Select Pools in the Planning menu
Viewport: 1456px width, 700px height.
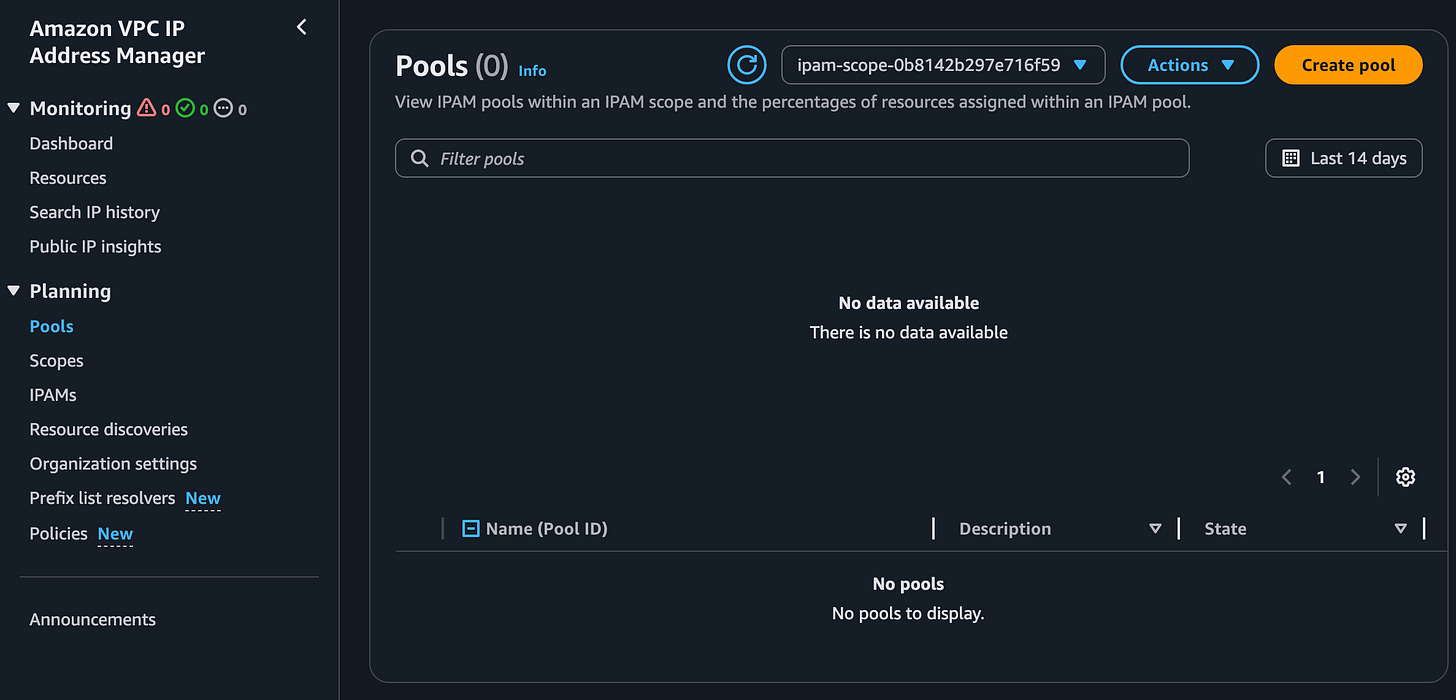(52, 326)
